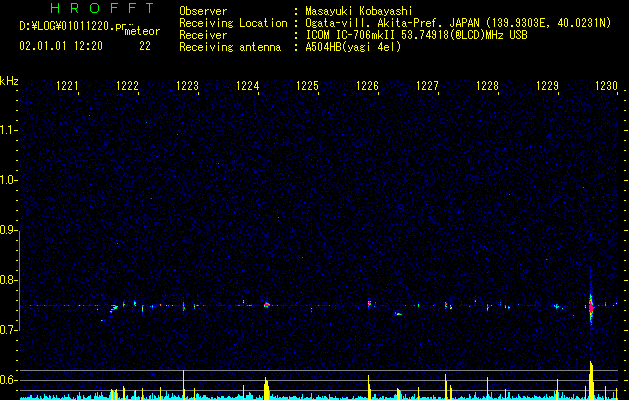The height and width of the screenshot is (400, 629).
Task: Click the 1222 time axis marker
Action: [x=127, y=86]
